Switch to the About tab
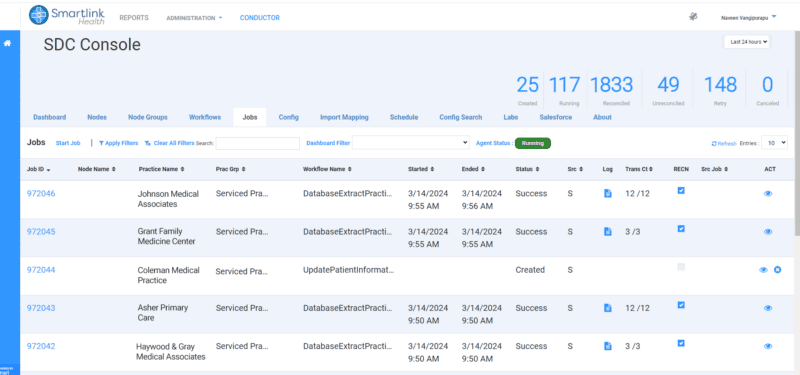 602,117
